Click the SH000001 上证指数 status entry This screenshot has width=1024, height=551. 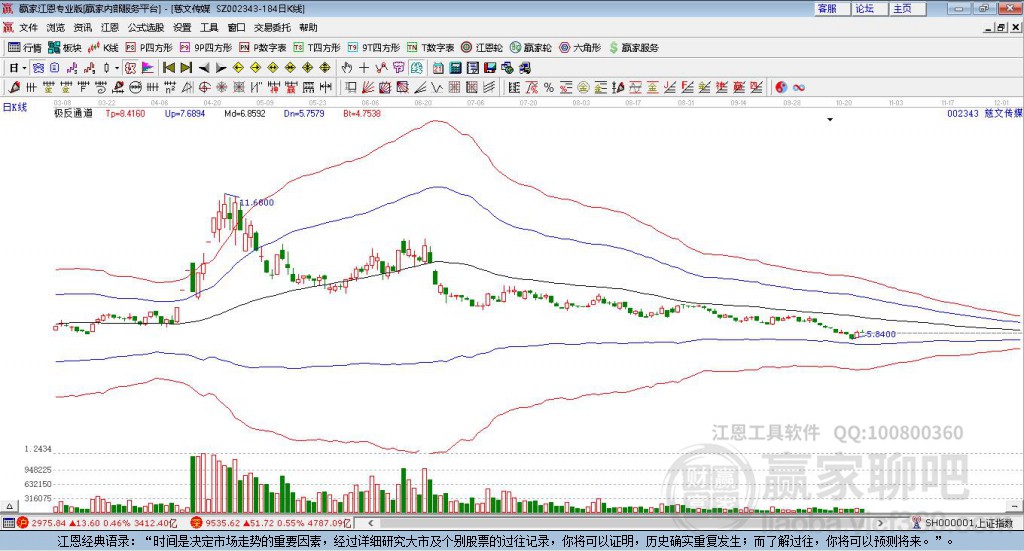(968, 523)
